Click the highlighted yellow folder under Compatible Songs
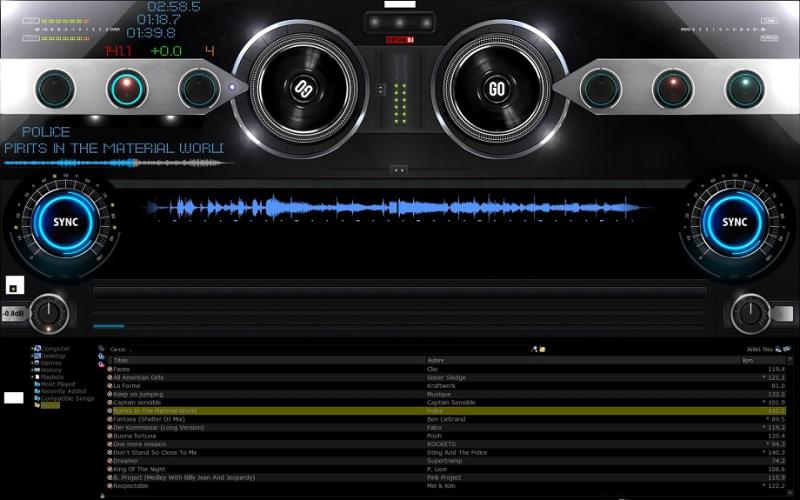800x500 pixels. point(37,406)
